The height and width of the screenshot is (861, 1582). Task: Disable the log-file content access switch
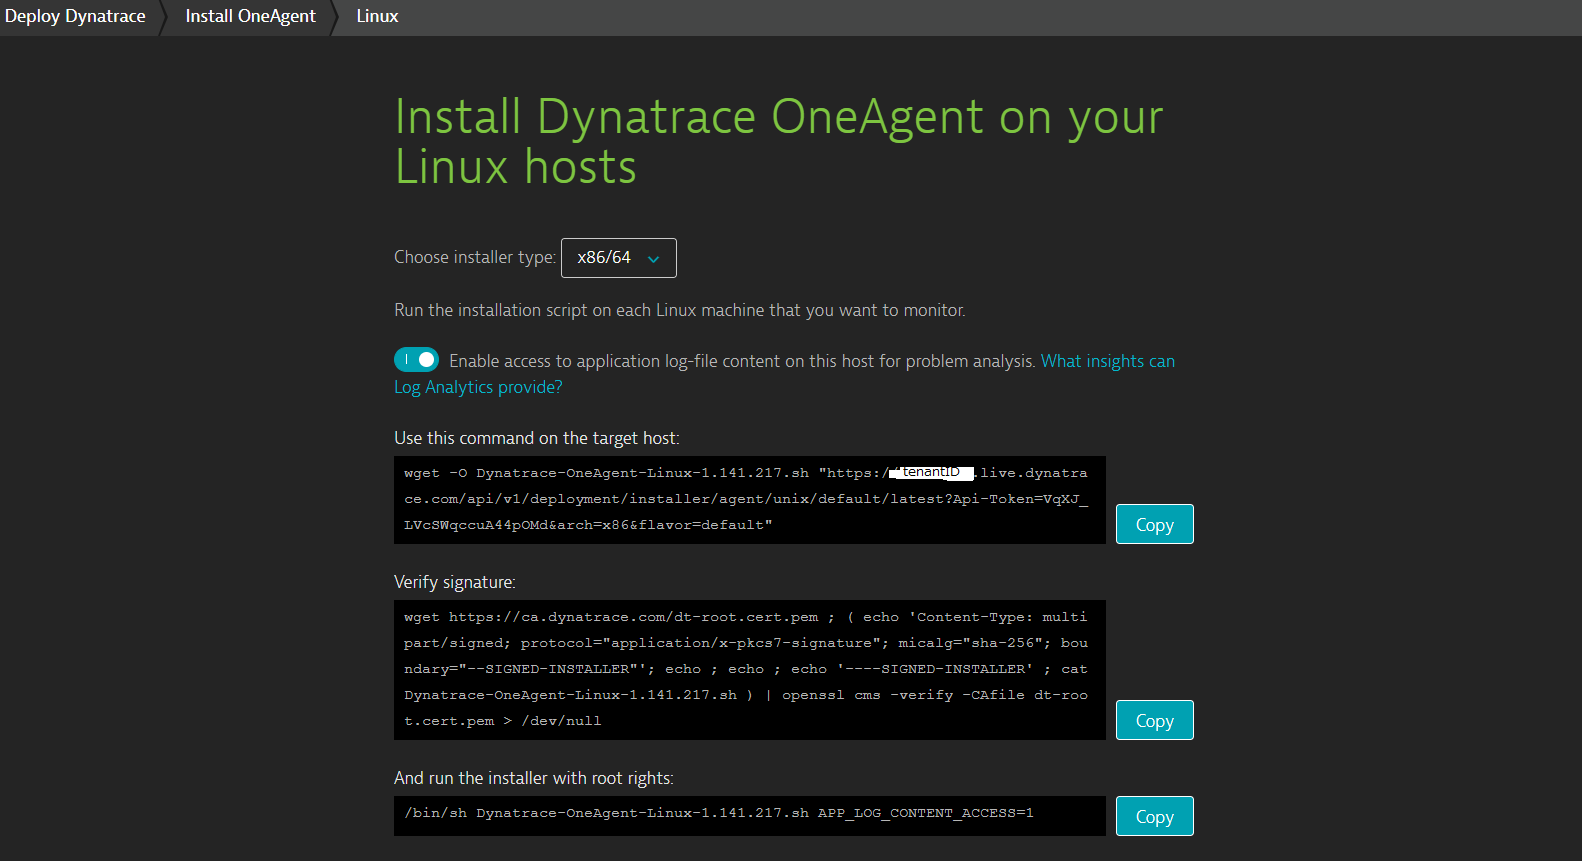coord(416,359)
